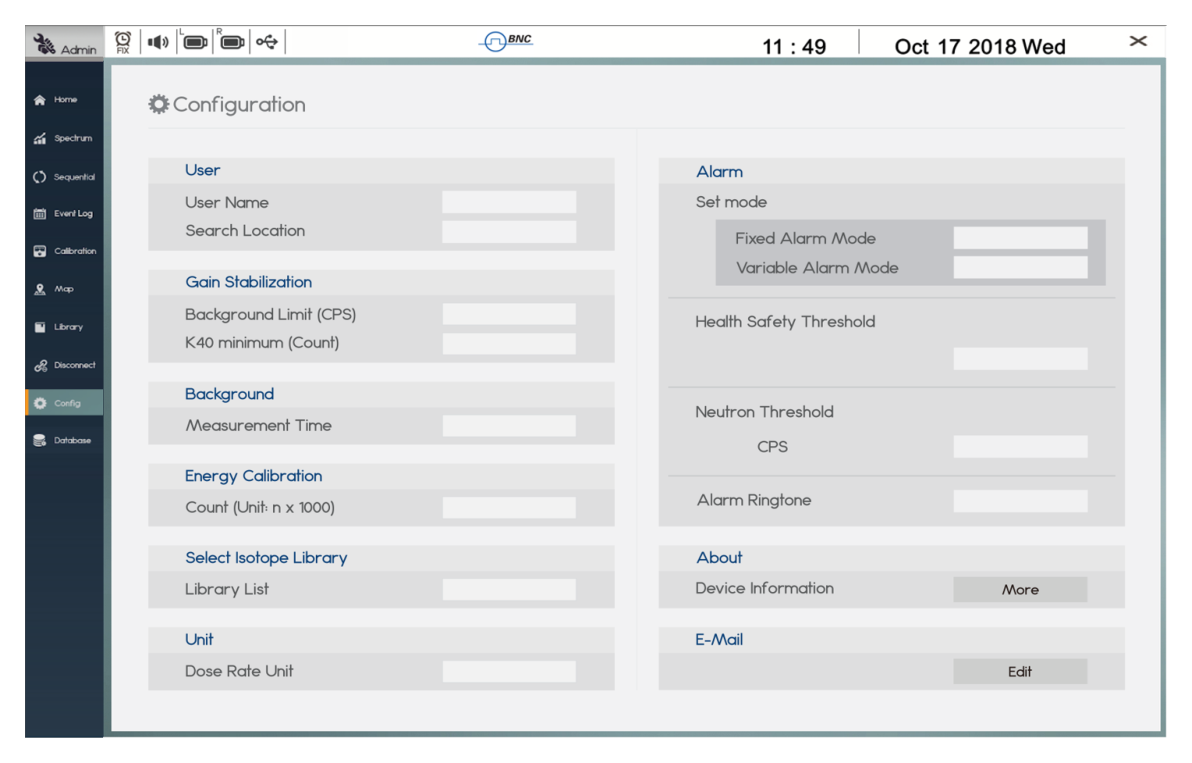The height and width of the screenshot is (763, 1192).
Task: Click the Variable Alarm Mode field
Action: [1019, 268]
